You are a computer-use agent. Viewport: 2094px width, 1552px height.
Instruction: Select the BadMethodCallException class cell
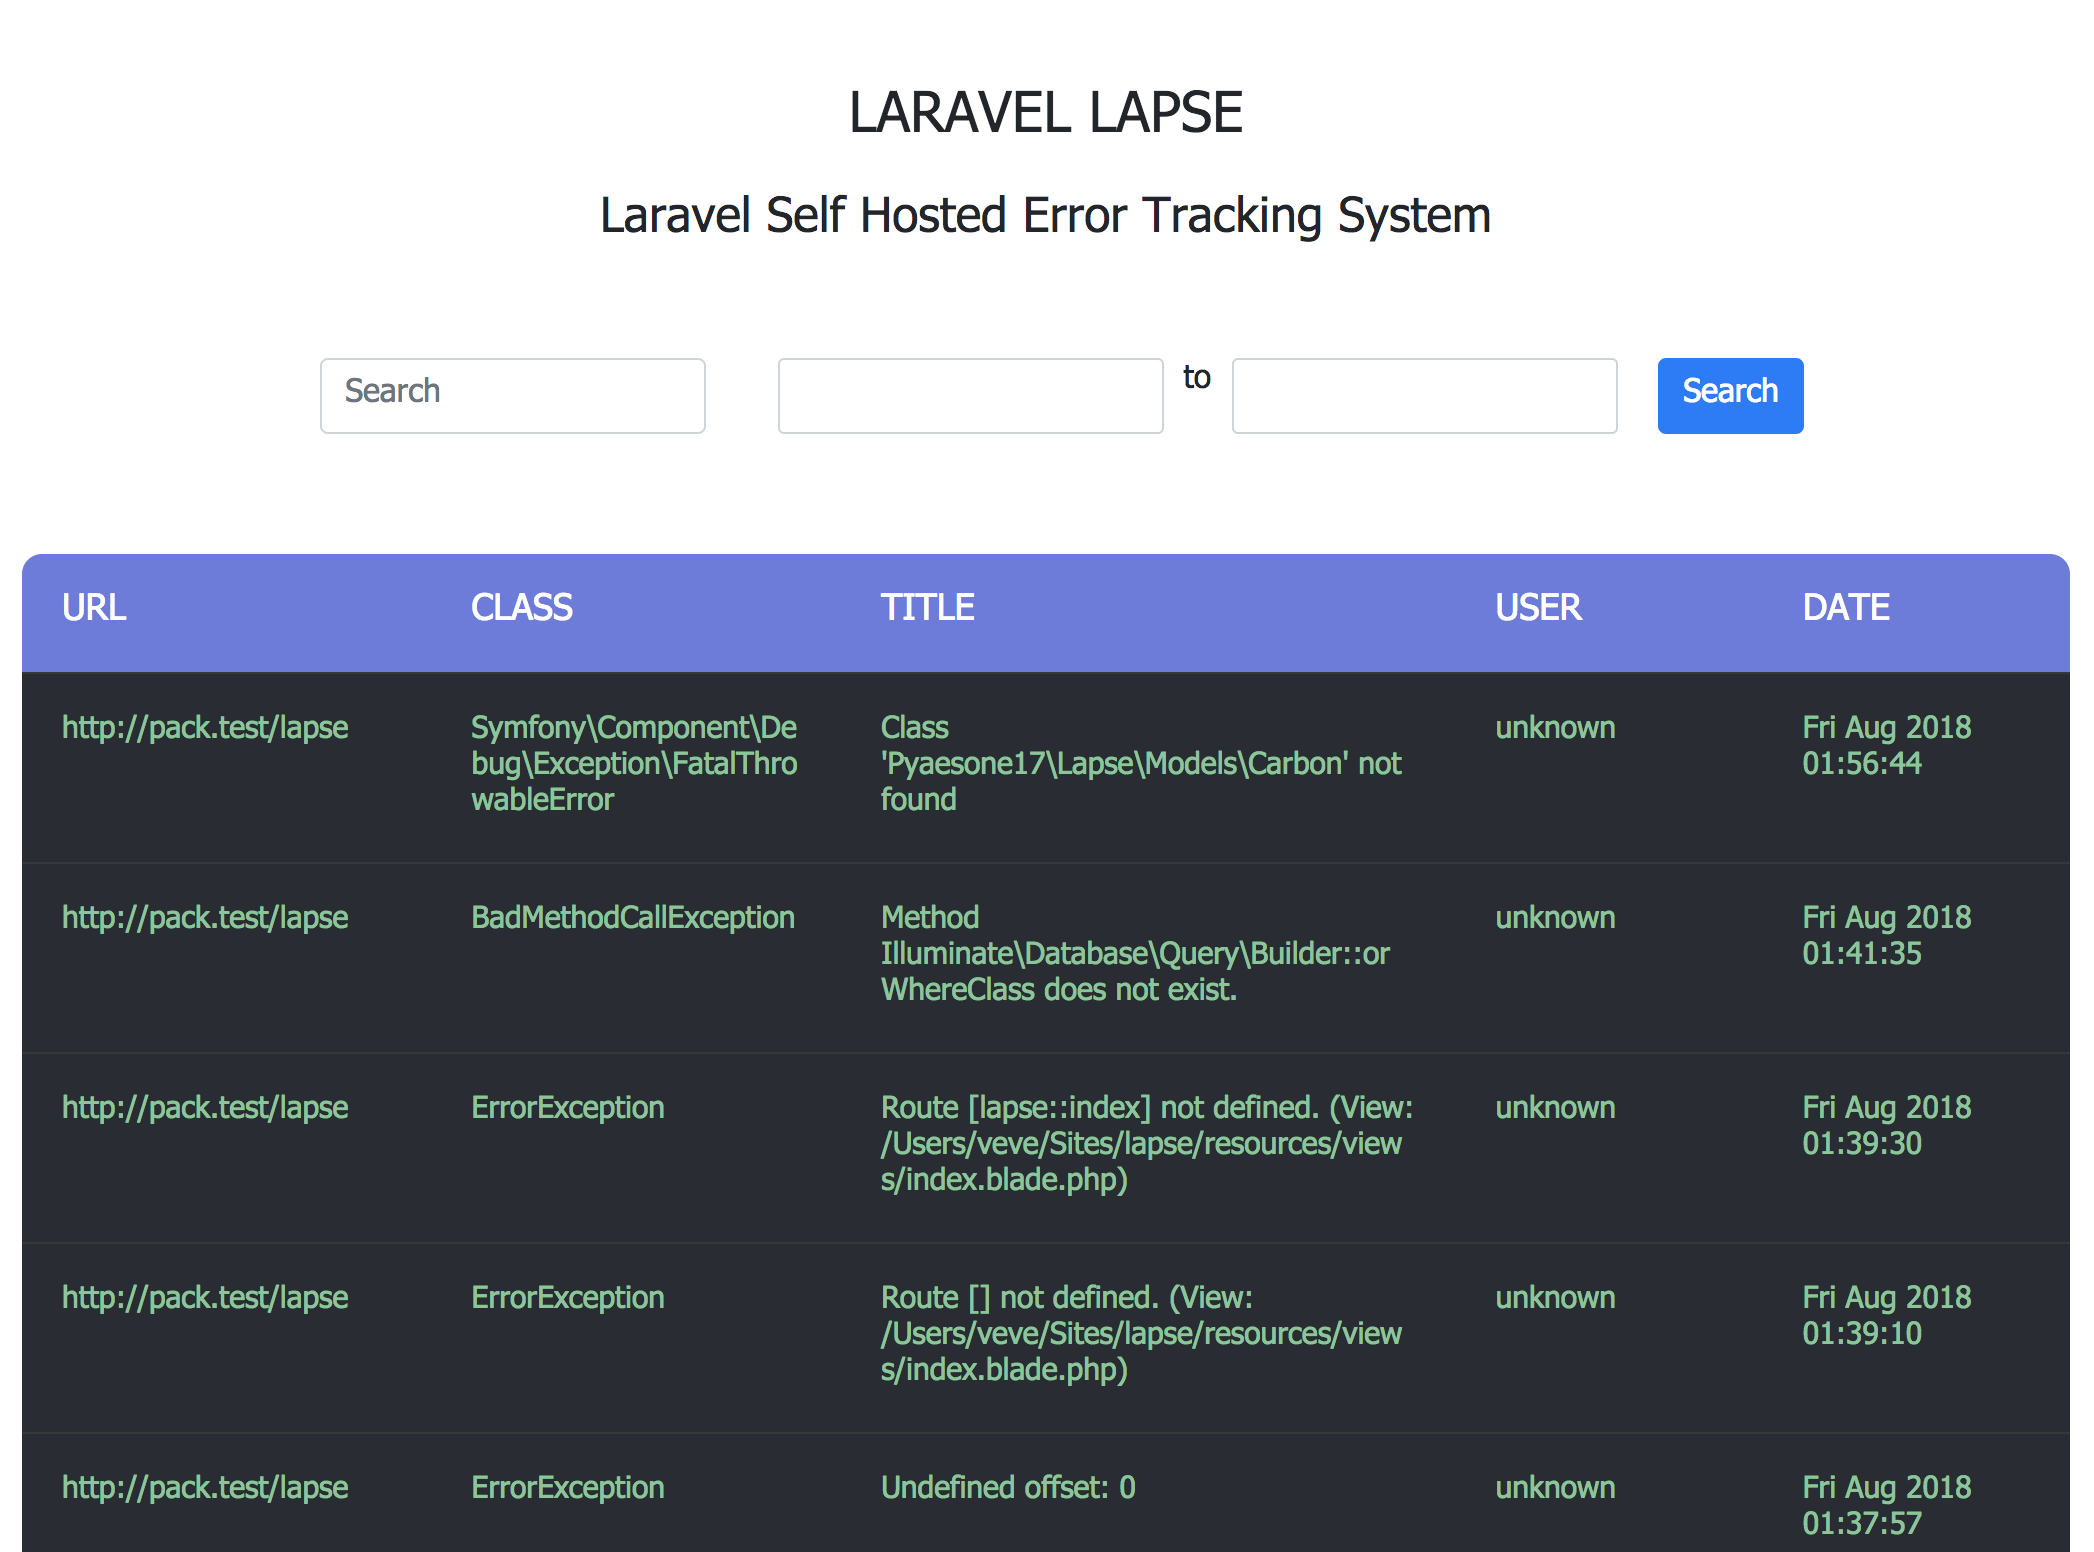click(x=632, y=917)
